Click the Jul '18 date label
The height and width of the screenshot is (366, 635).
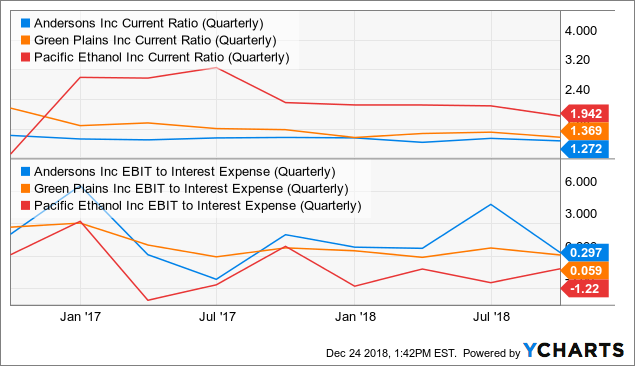coord(491,317)
